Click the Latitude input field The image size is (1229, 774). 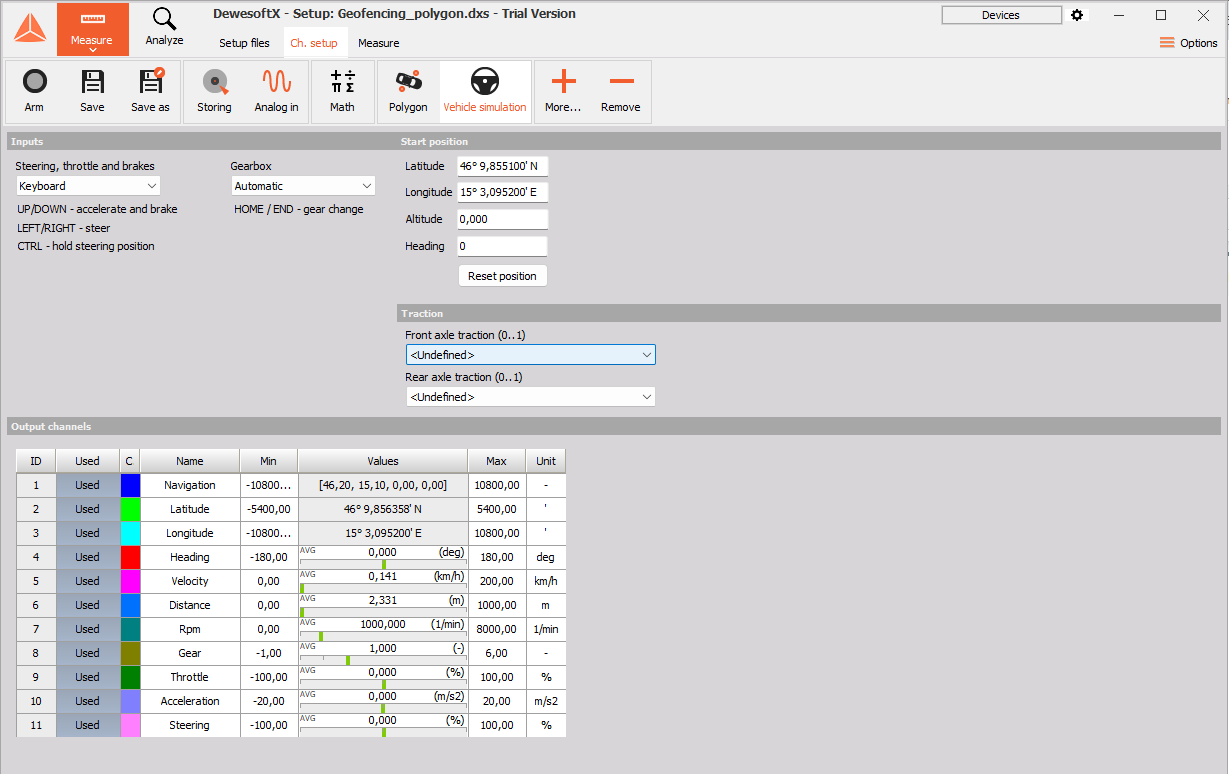(x=503, y=166)
